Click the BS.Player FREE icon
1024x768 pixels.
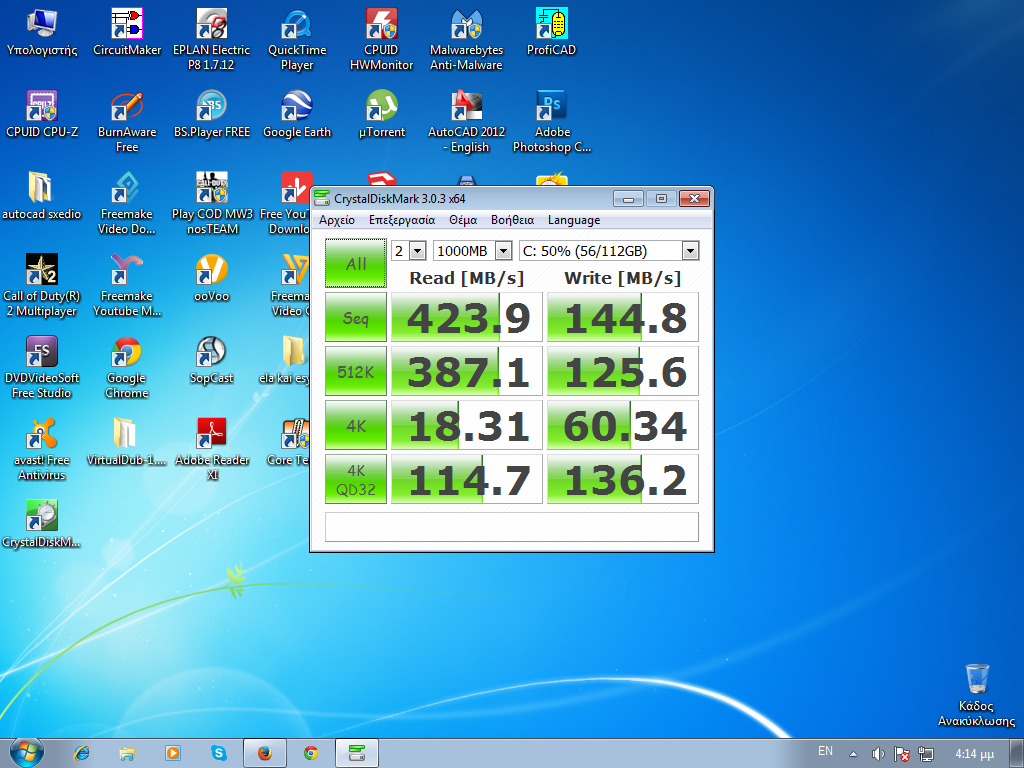tap(212, 114)
